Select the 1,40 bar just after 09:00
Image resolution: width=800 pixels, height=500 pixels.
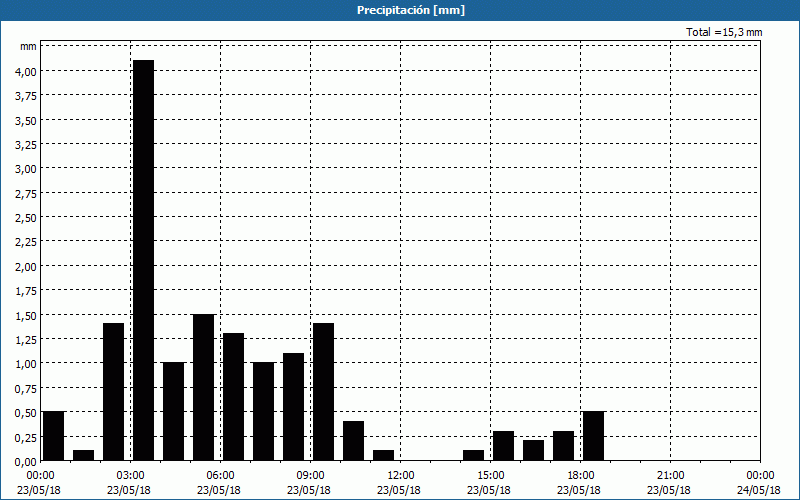(323, 392)
